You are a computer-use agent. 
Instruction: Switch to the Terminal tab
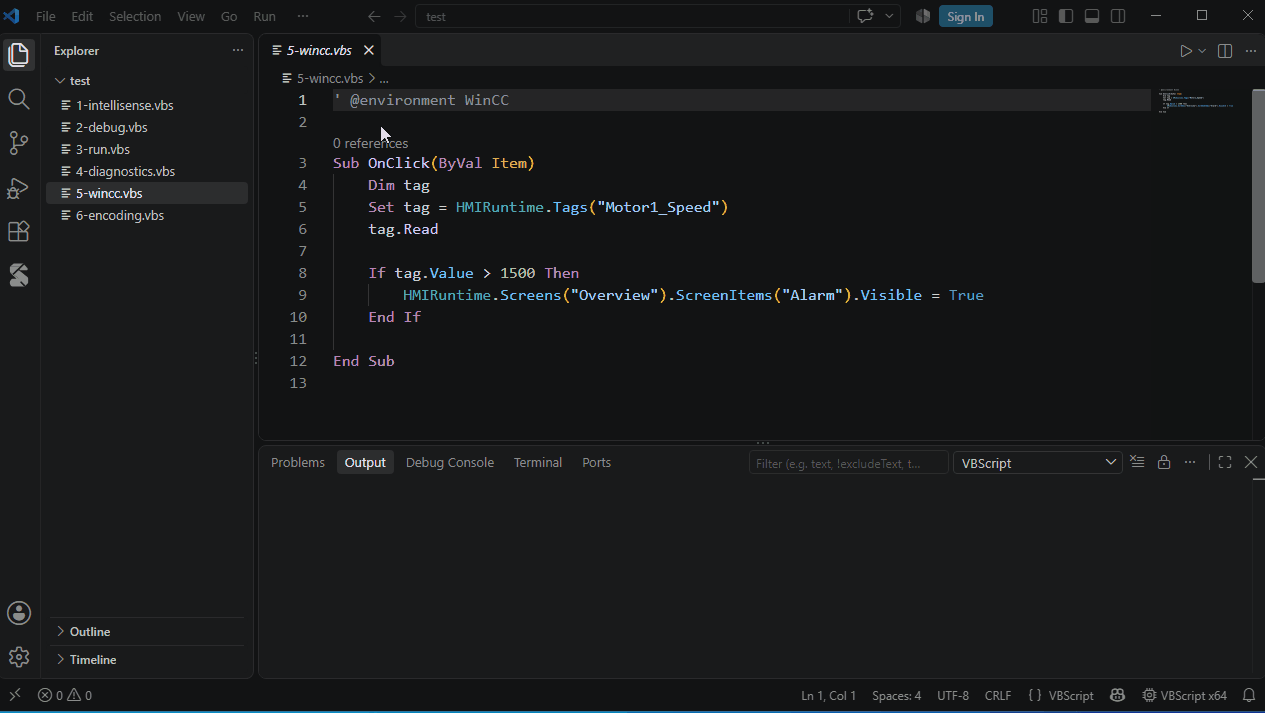(538, 463)
